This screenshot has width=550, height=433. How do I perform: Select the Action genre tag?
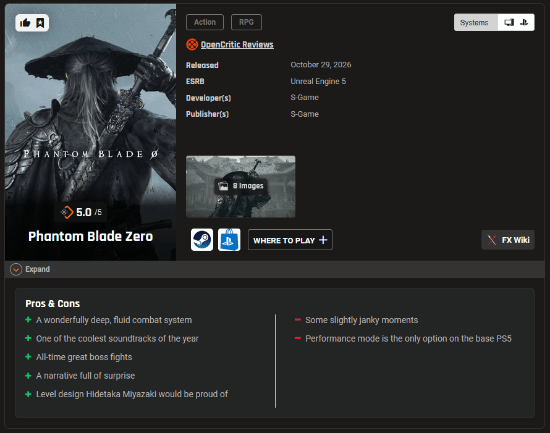pyautogui.click(x=205, y=22)
